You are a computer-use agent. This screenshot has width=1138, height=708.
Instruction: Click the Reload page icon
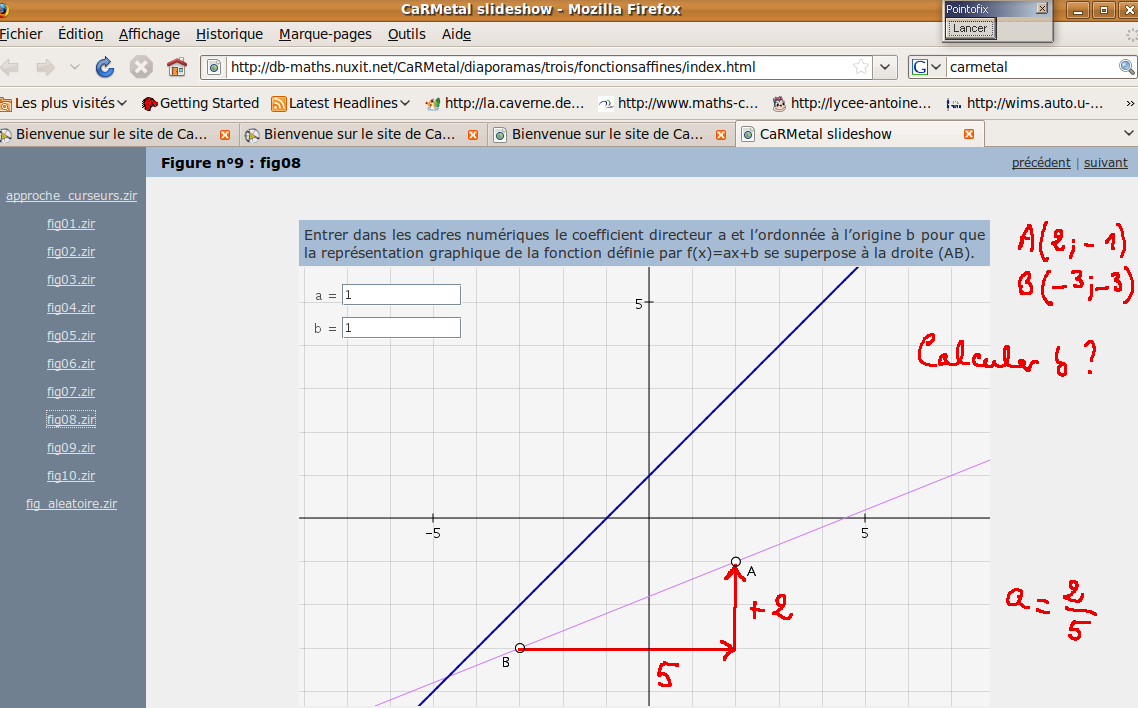click(105, 67)
